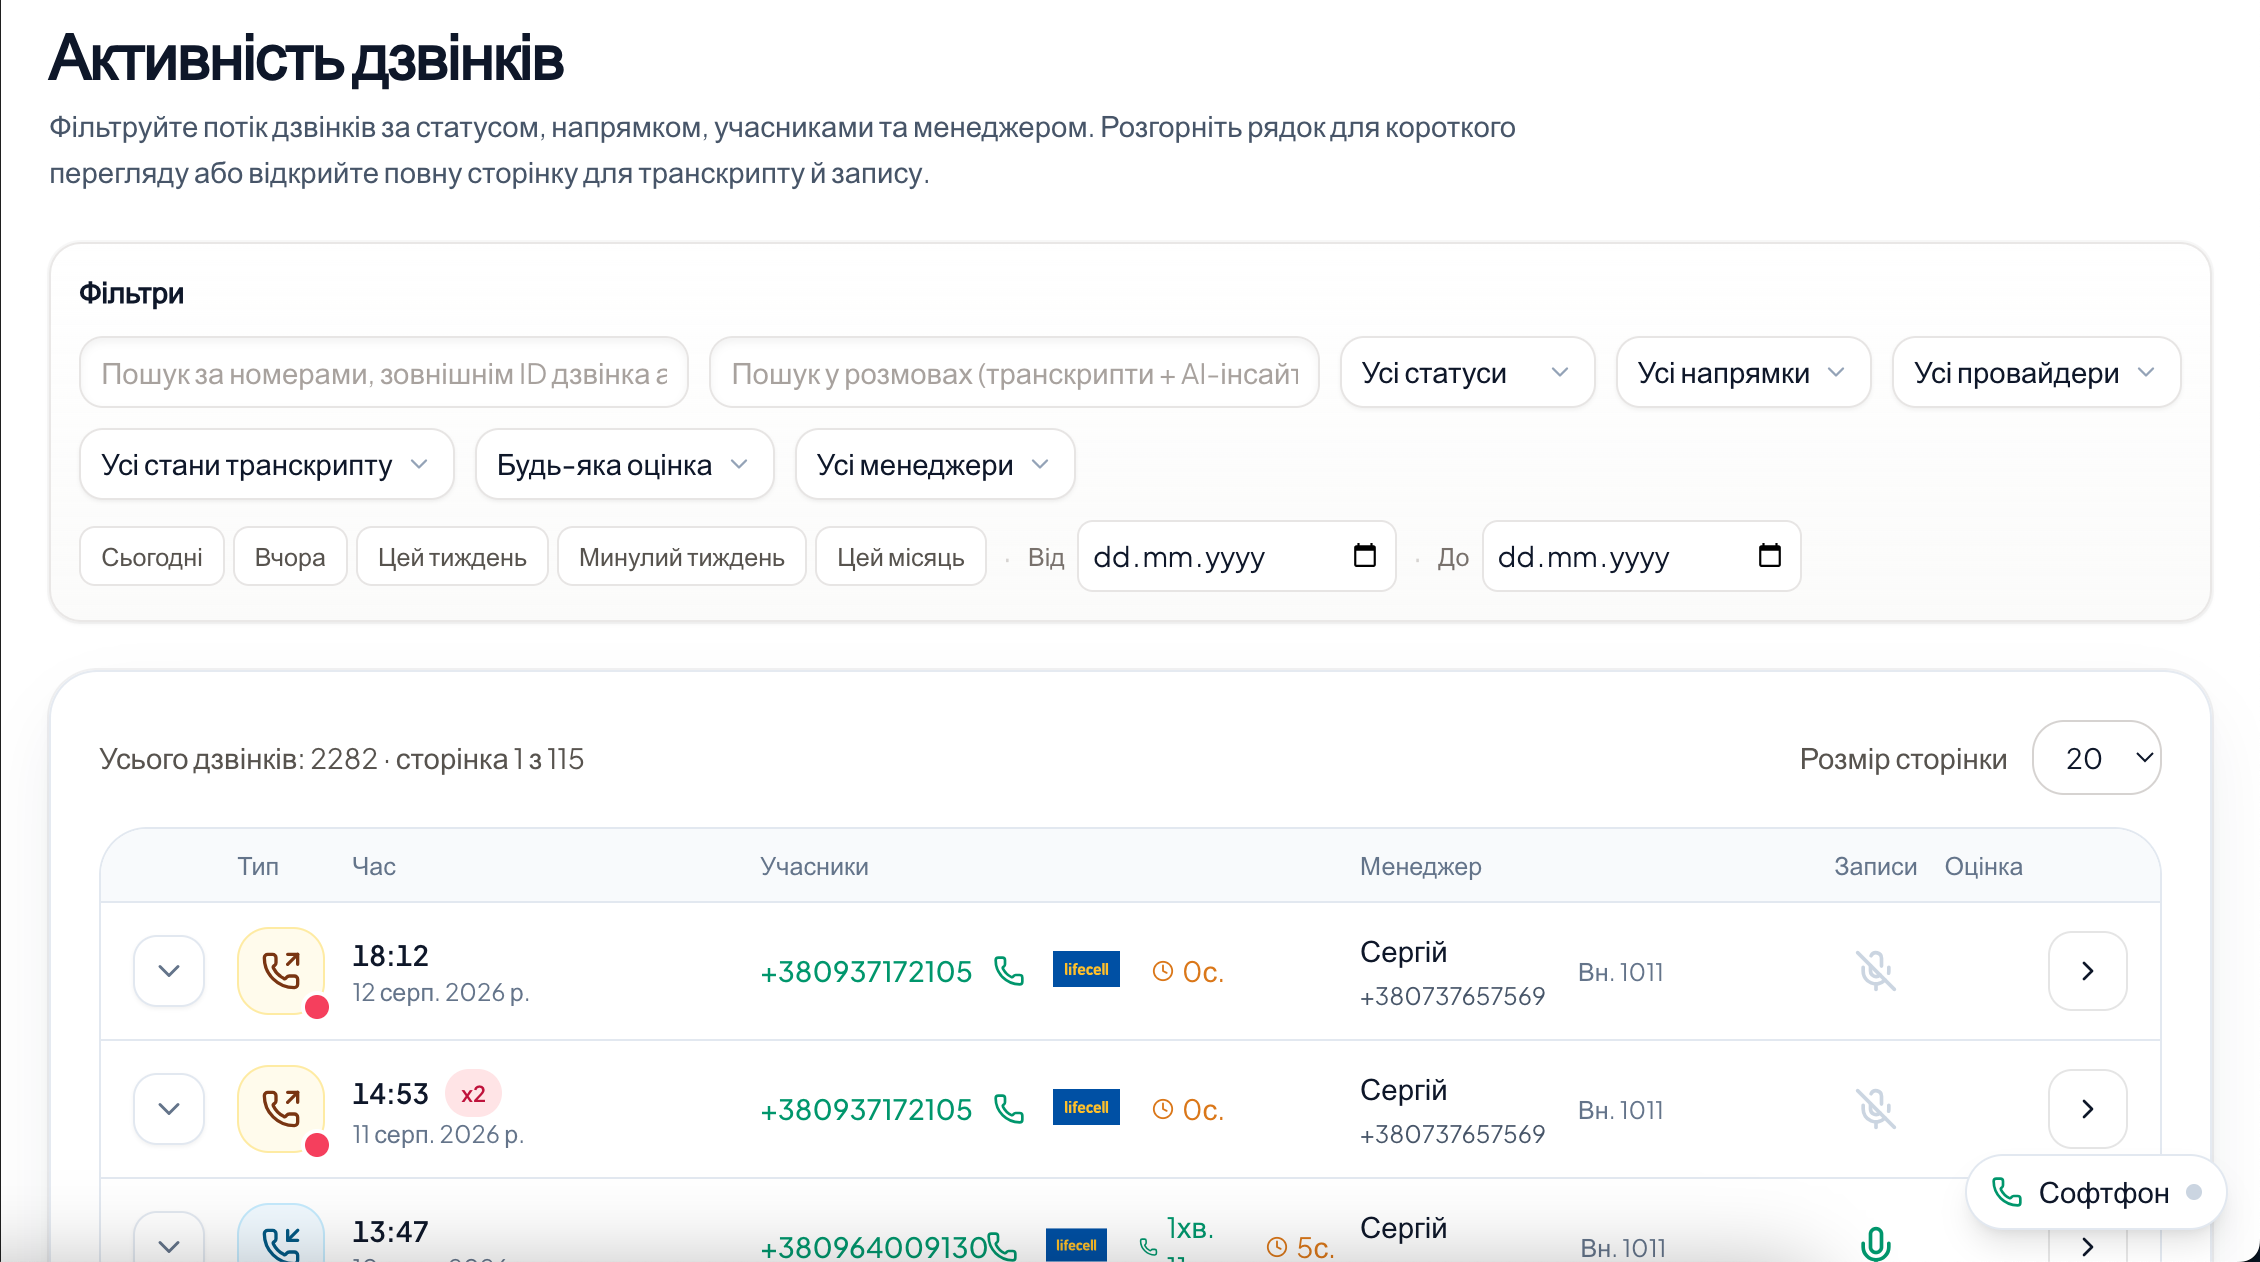Open 'Усі стани транскрипту' dropdown

click(x=267, y=465)
